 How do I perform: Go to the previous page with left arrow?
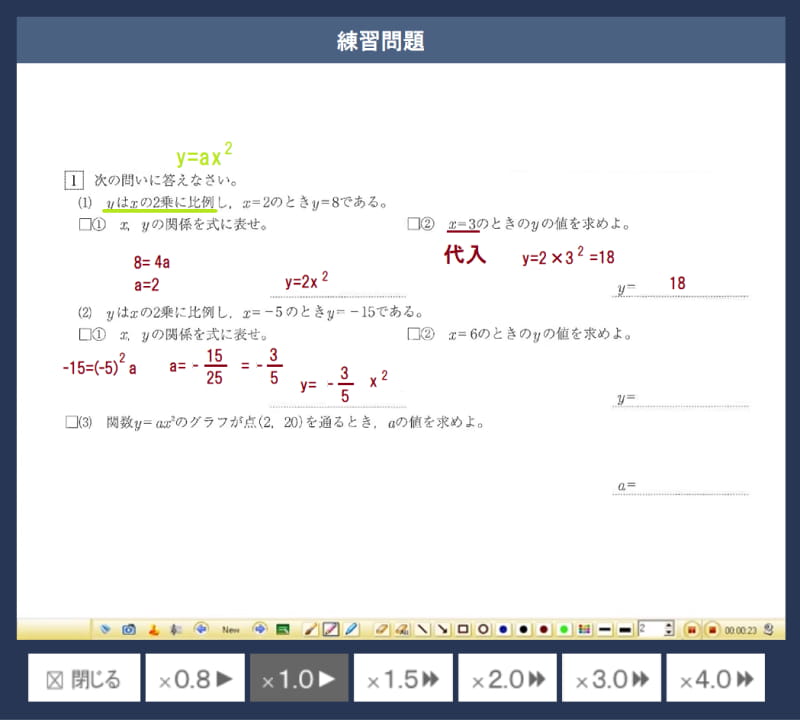[200, 629]
